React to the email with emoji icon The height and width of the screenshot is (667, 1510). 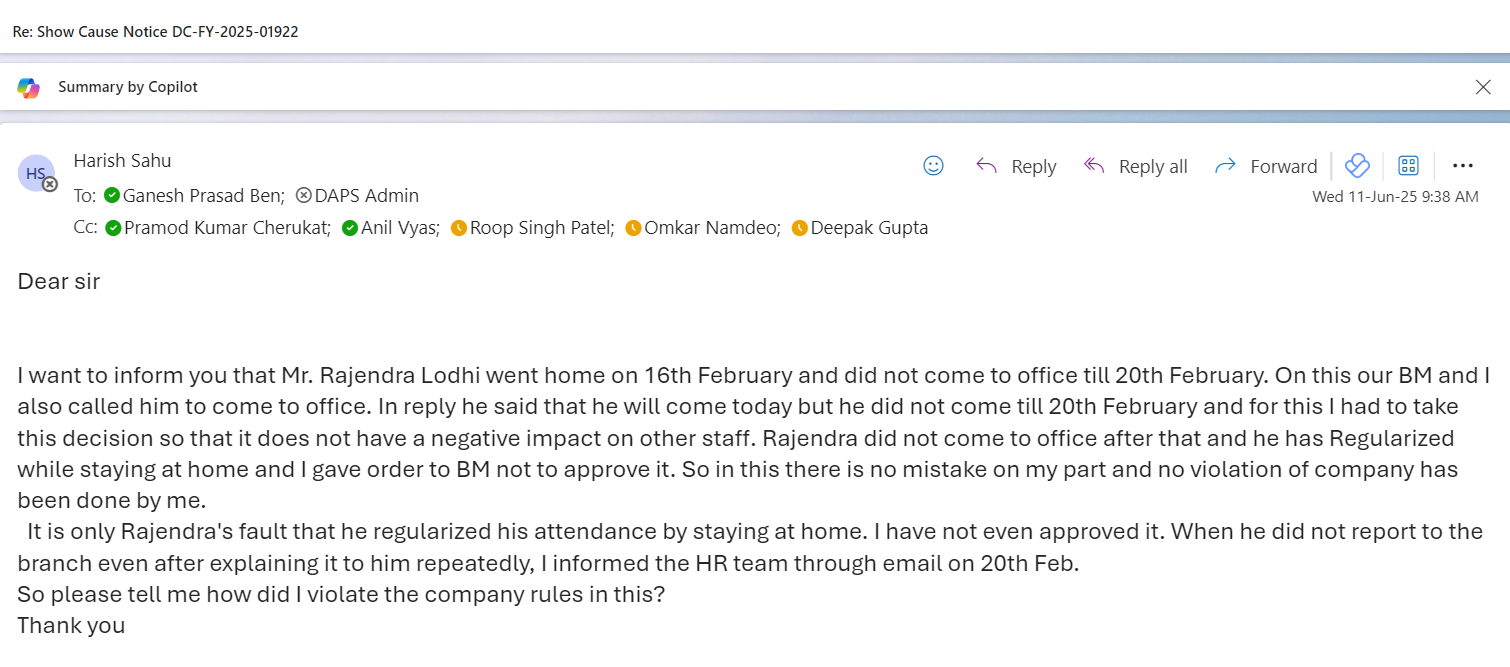pos(933,166)
